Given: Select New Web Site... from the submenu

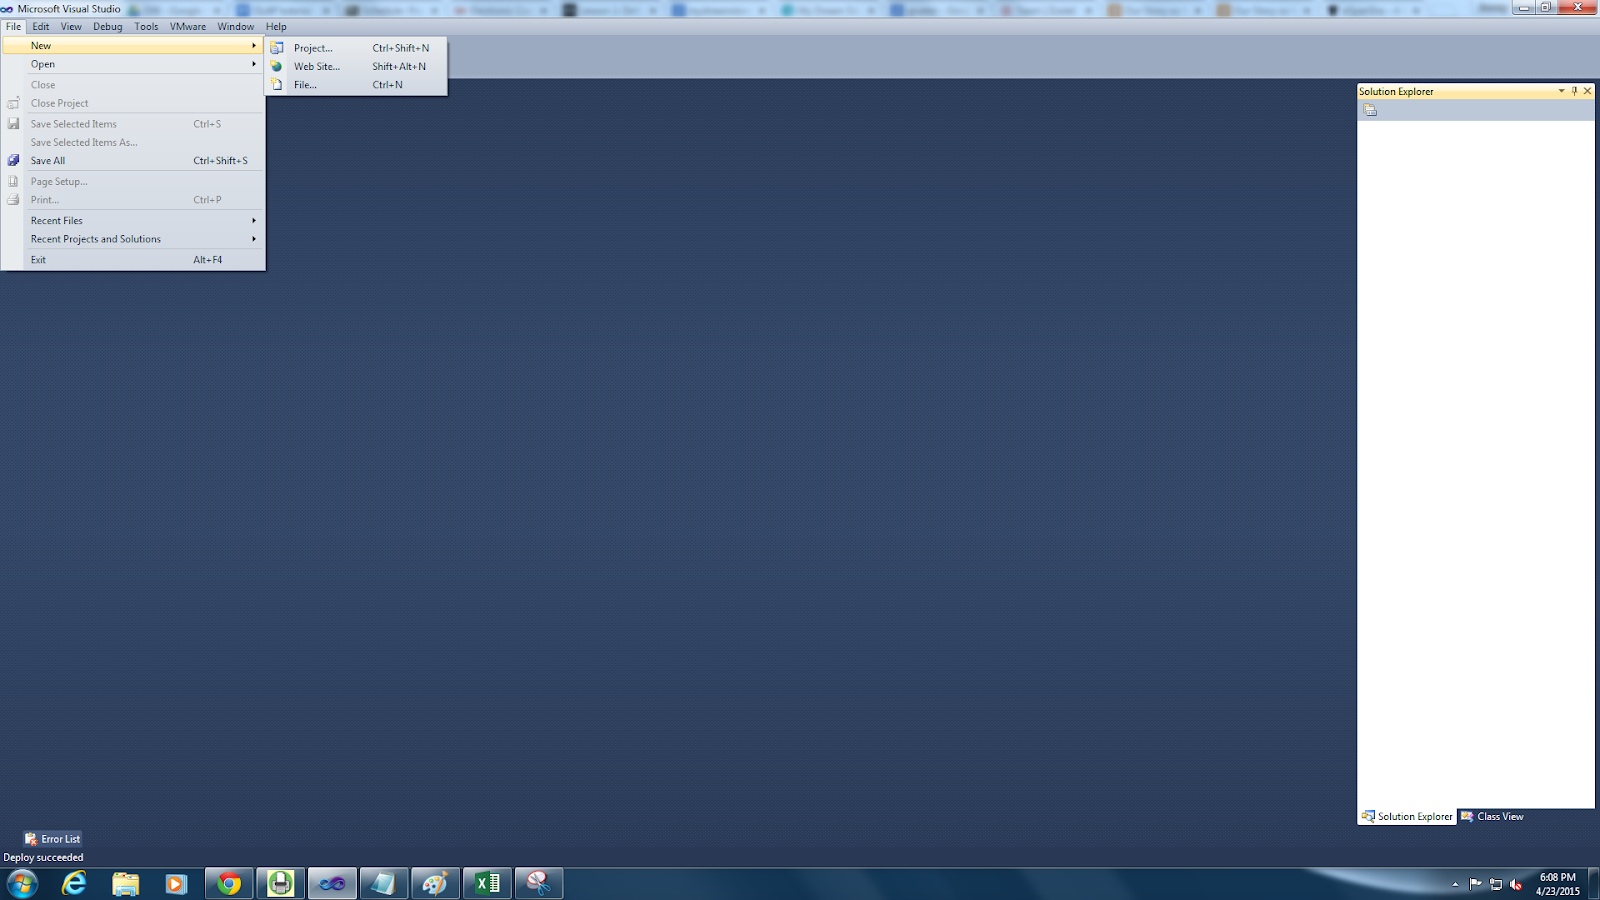Looking at the screenshot, I should click(356, 67).
